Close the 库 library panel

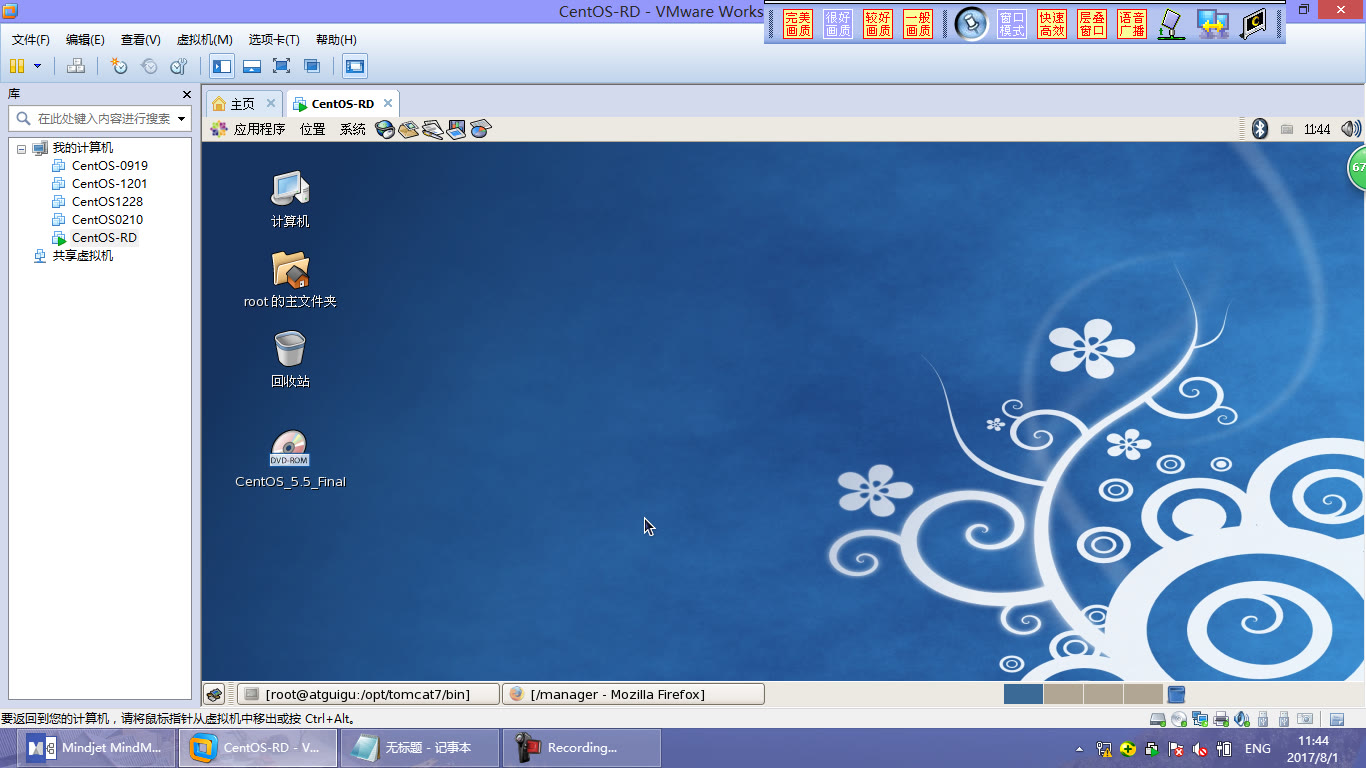[187, 94]
